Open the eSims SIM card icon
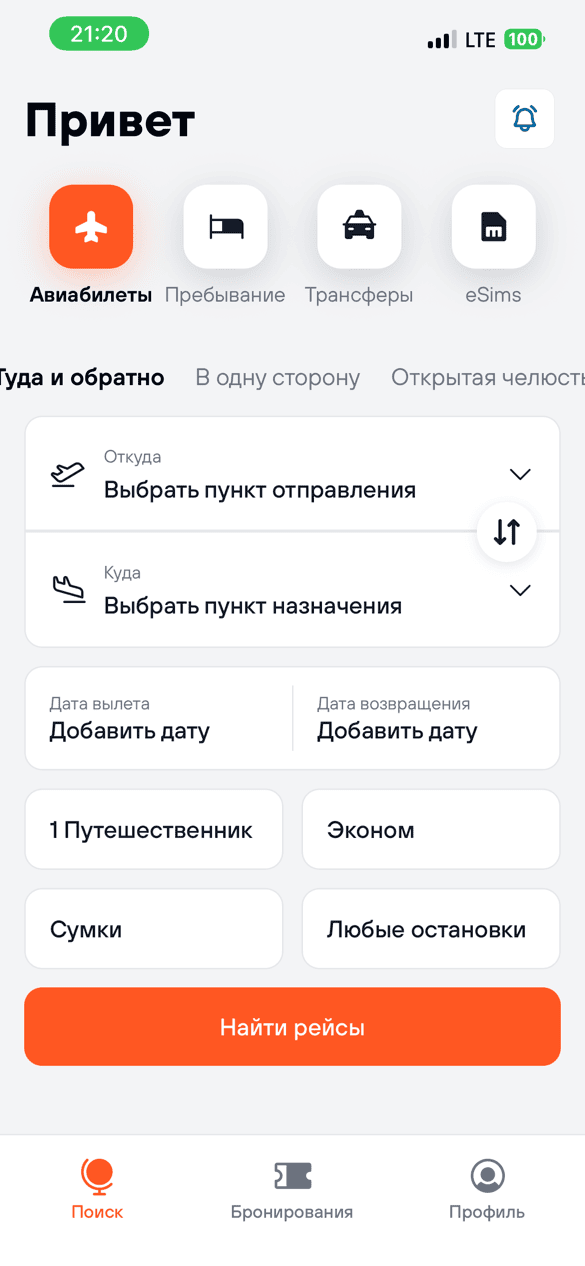This screenshot has width=585, height=1266. click(492, 227)
